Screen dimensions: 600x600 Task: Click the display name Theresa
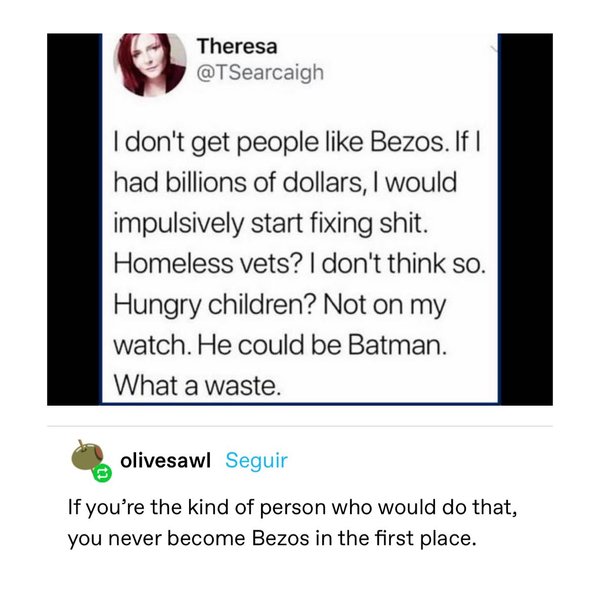237,46
